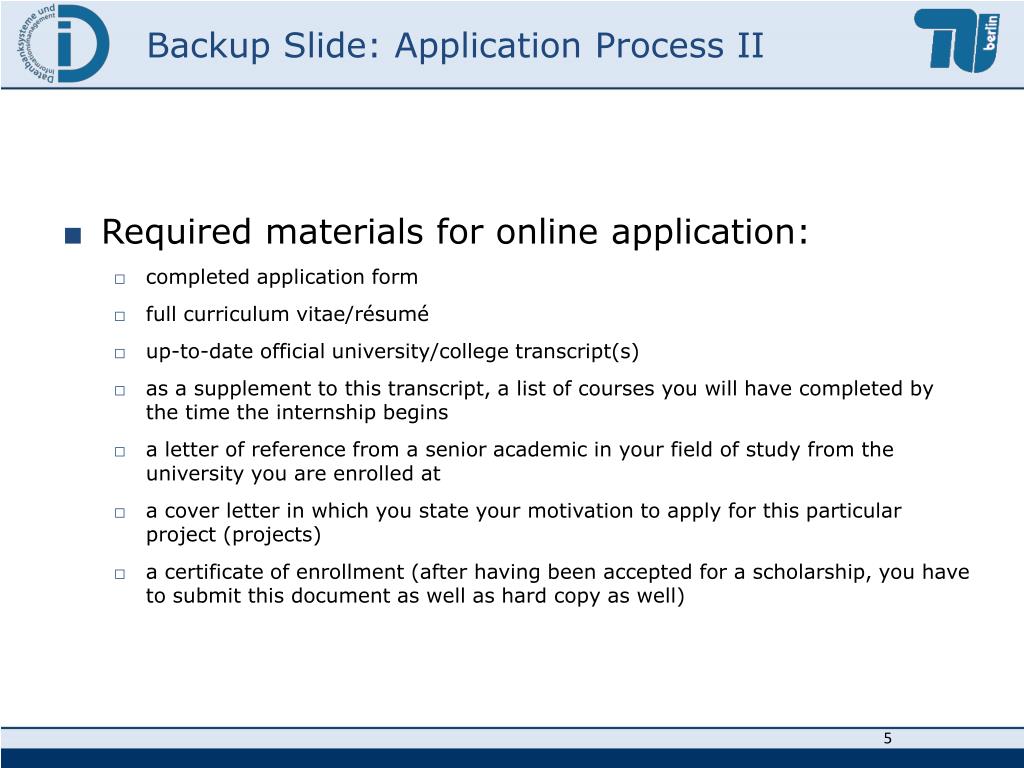The width and height of the screenshot is (1024, 768).
Task: Click the dark blue footer bar
Action: [x=512, y=758]
